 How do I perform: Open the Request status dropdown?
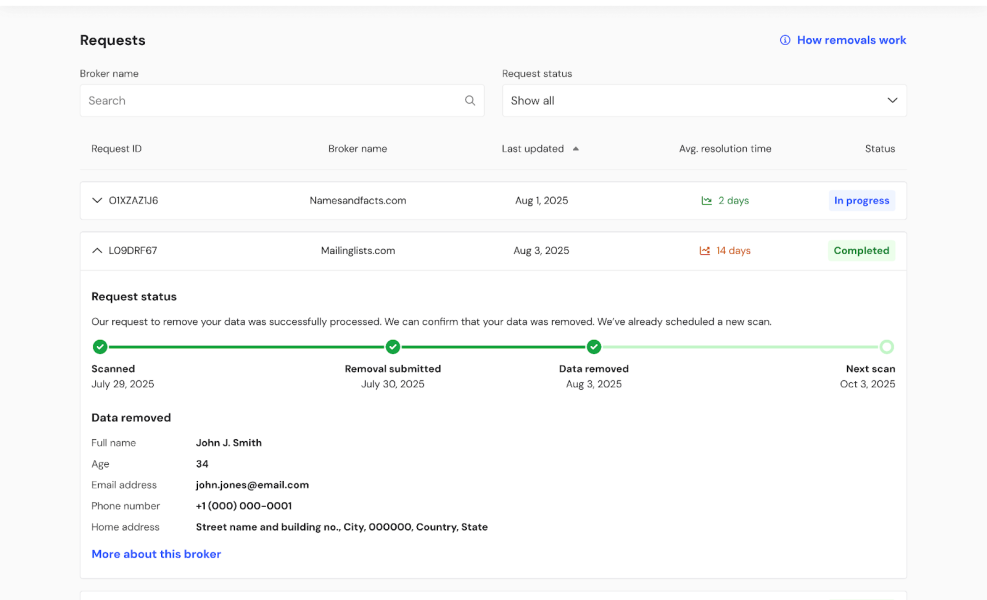[x=704, y=101]
